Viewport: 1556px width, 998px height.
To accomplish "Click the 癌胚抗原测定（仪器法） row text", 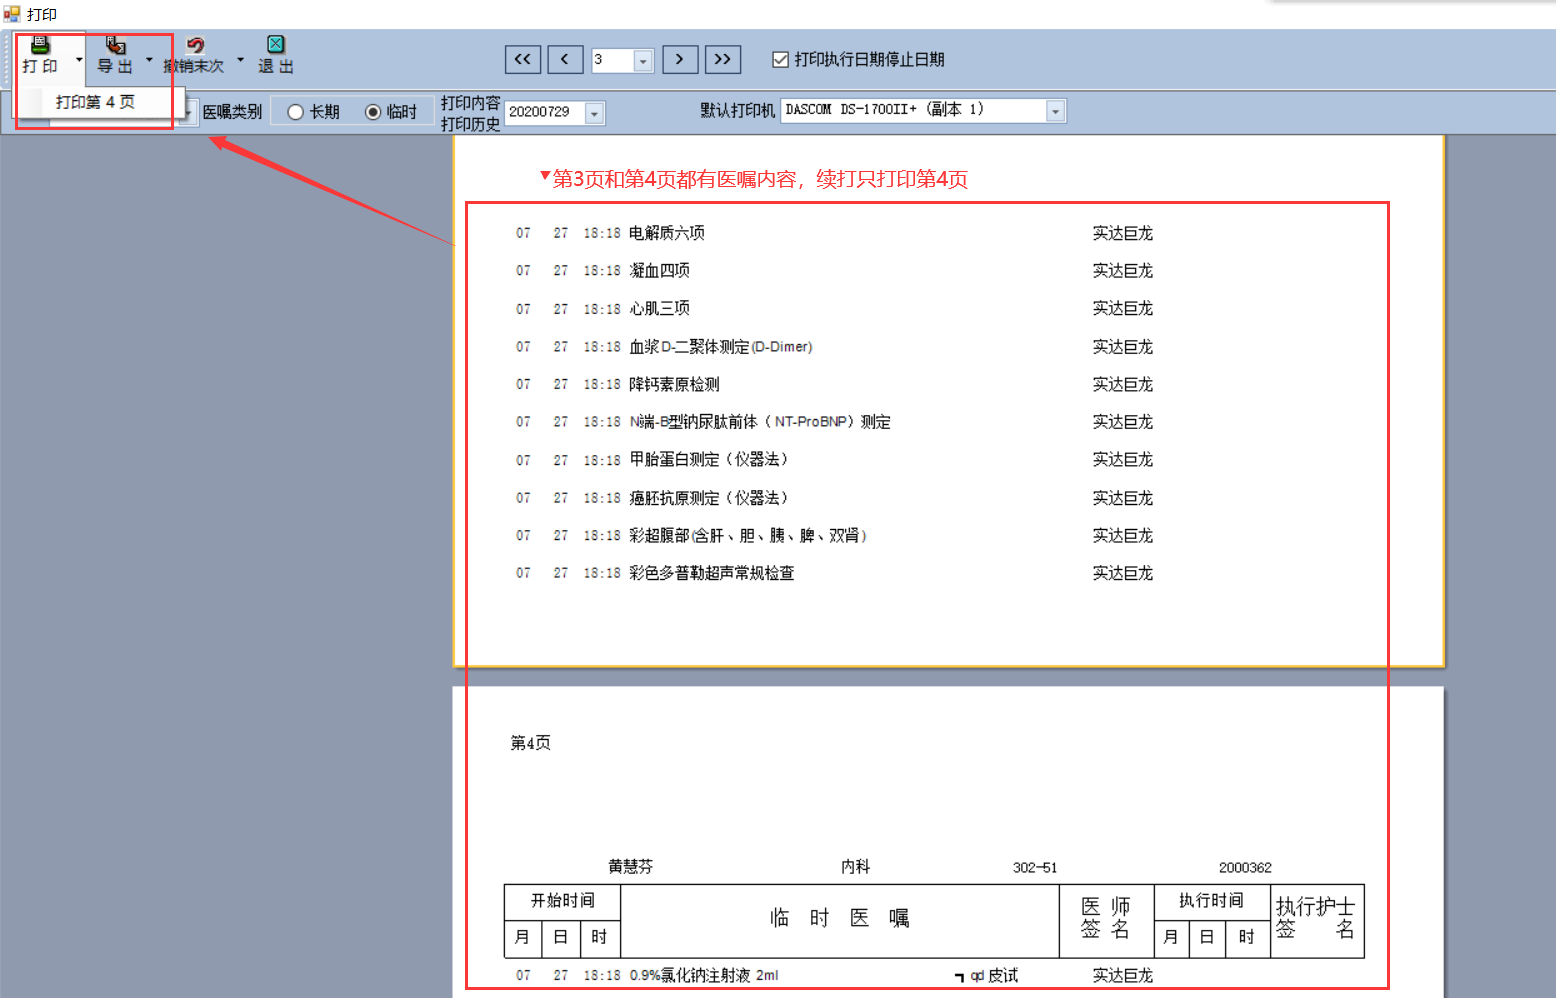I will click(709, 498).
